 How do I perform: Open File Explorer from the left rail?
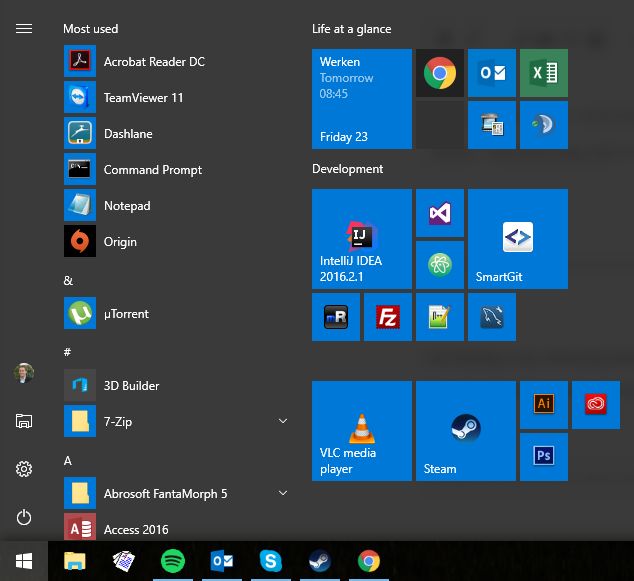pyautogui.click(x=24, y=421)
